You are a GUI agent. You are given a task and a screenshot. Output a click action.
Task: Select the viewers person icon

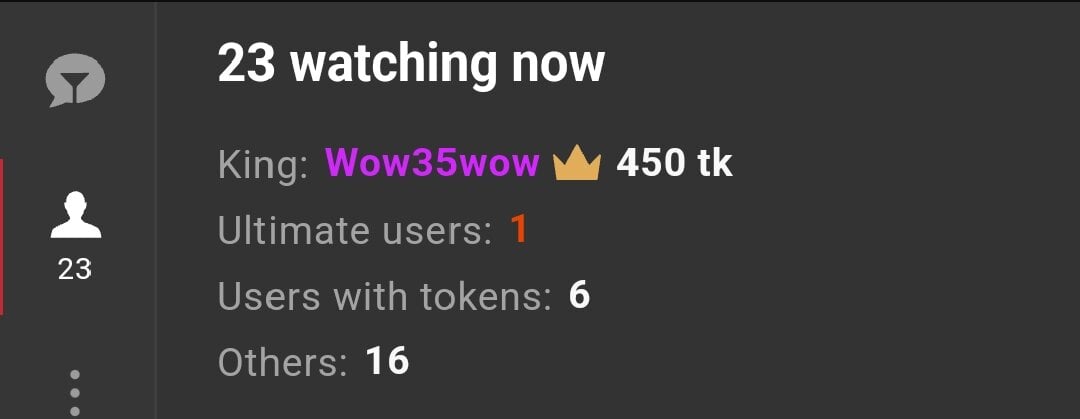click(75, 215)
